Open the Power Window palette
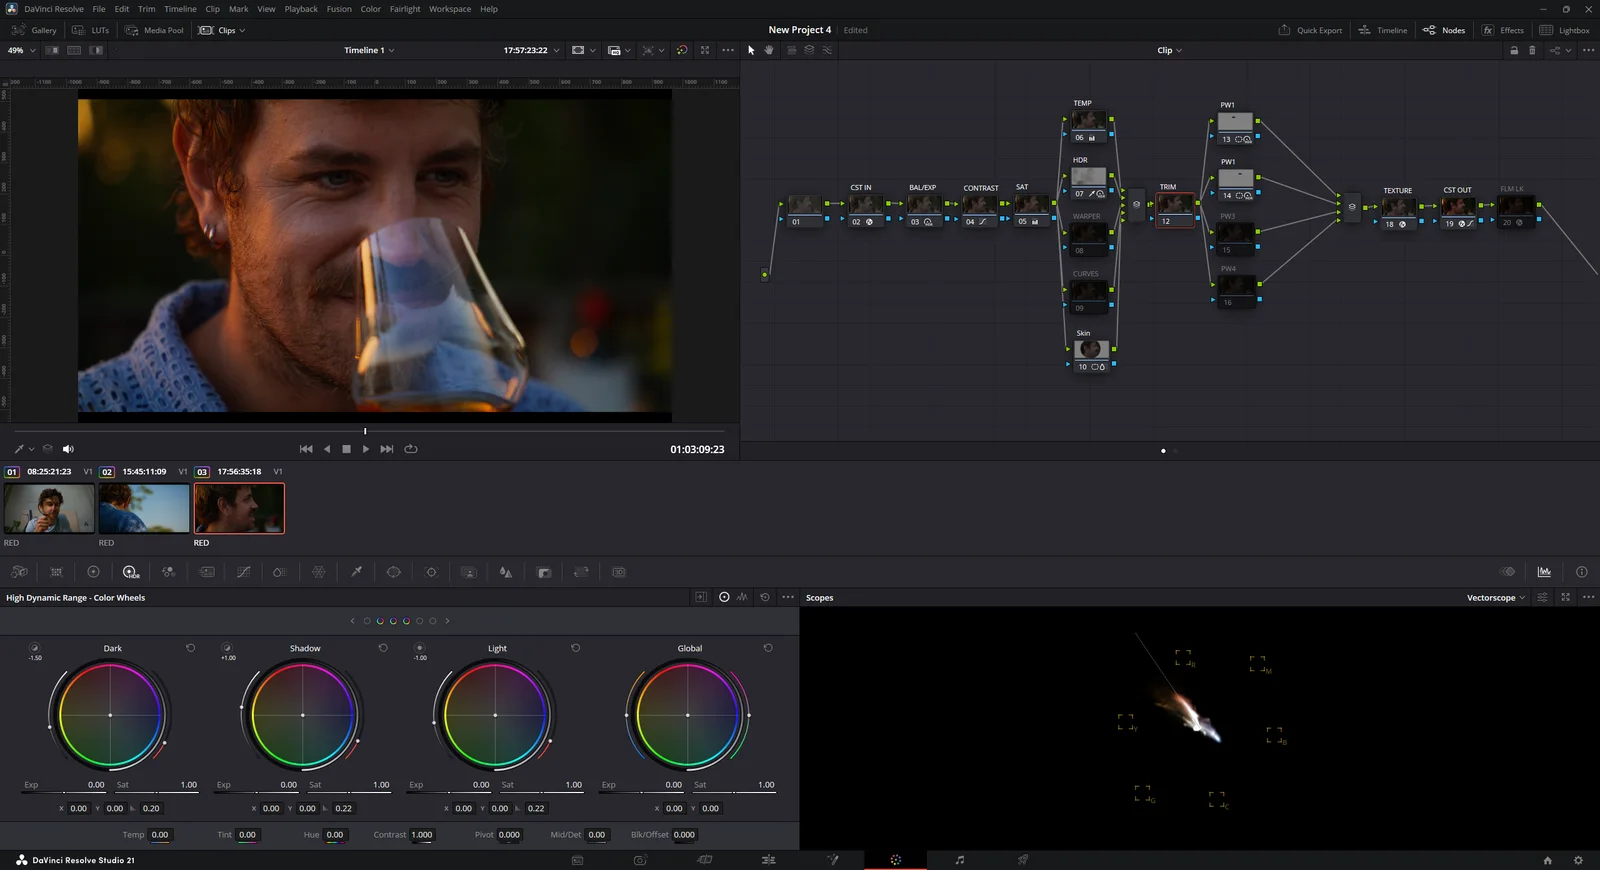 394,572
